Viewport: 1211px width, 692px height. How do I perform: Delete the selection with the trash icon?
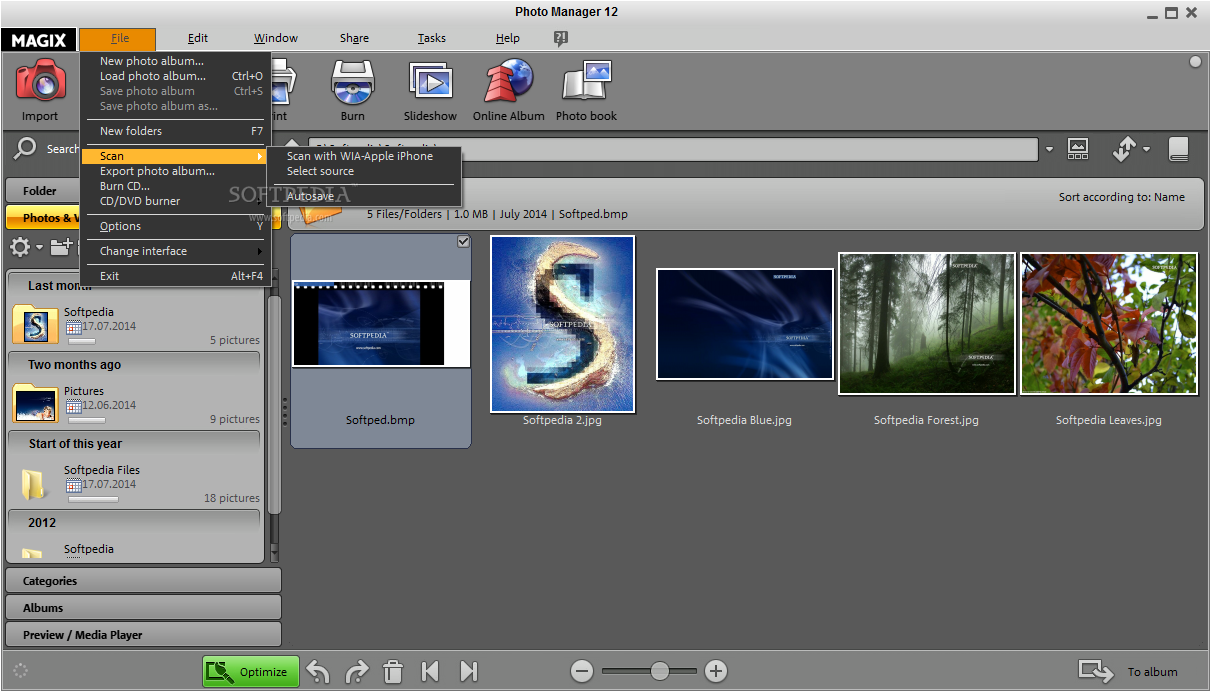(394, 671)
